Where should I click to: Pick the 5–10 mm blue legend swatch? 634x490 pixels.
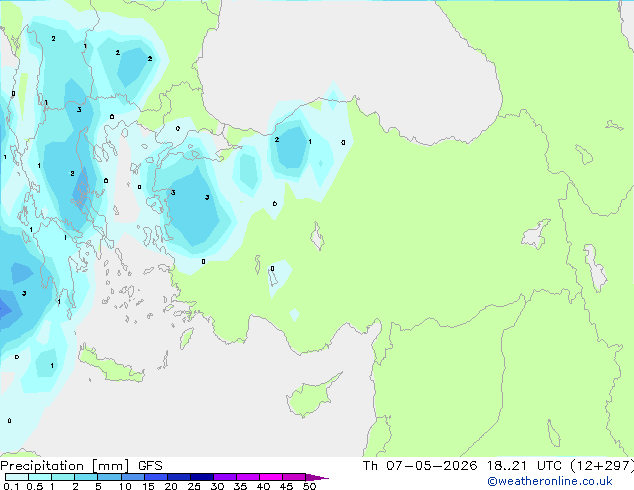(x=109, y=477)
